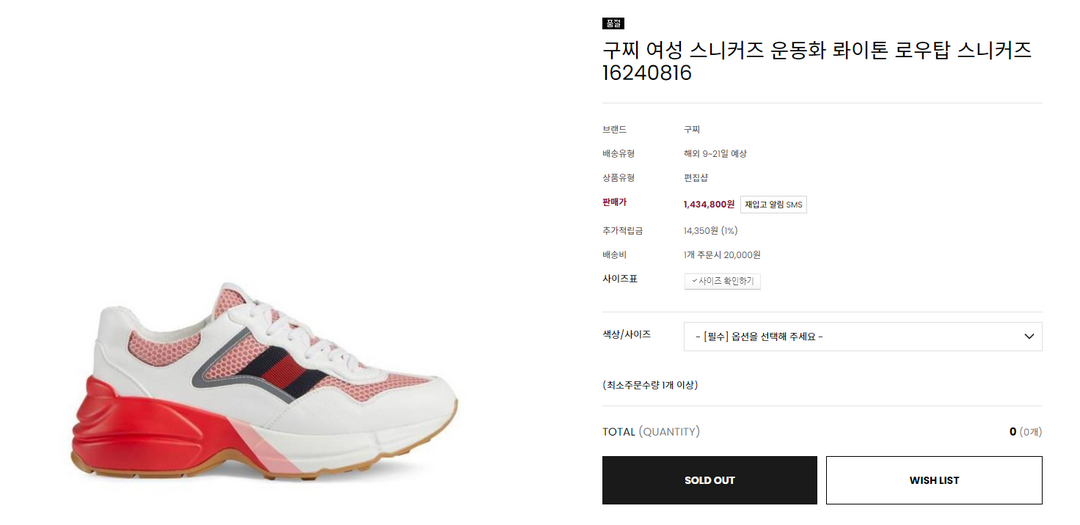The width and height of the screenshot is (1080, 525).
Task: Click the dropdown chevron arrow for 색상/사이즈
Action: (1029, 337)
